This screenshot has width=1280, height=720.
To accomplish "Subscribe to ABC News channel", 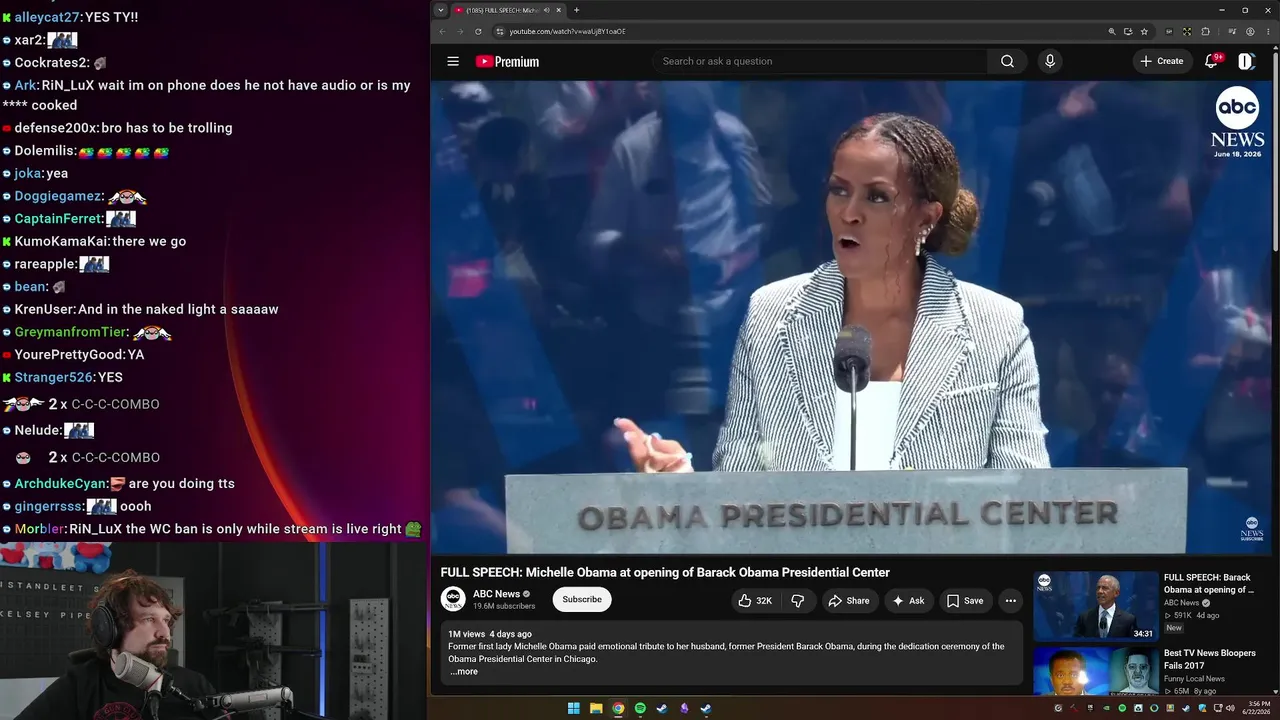I will pos(582,599).
